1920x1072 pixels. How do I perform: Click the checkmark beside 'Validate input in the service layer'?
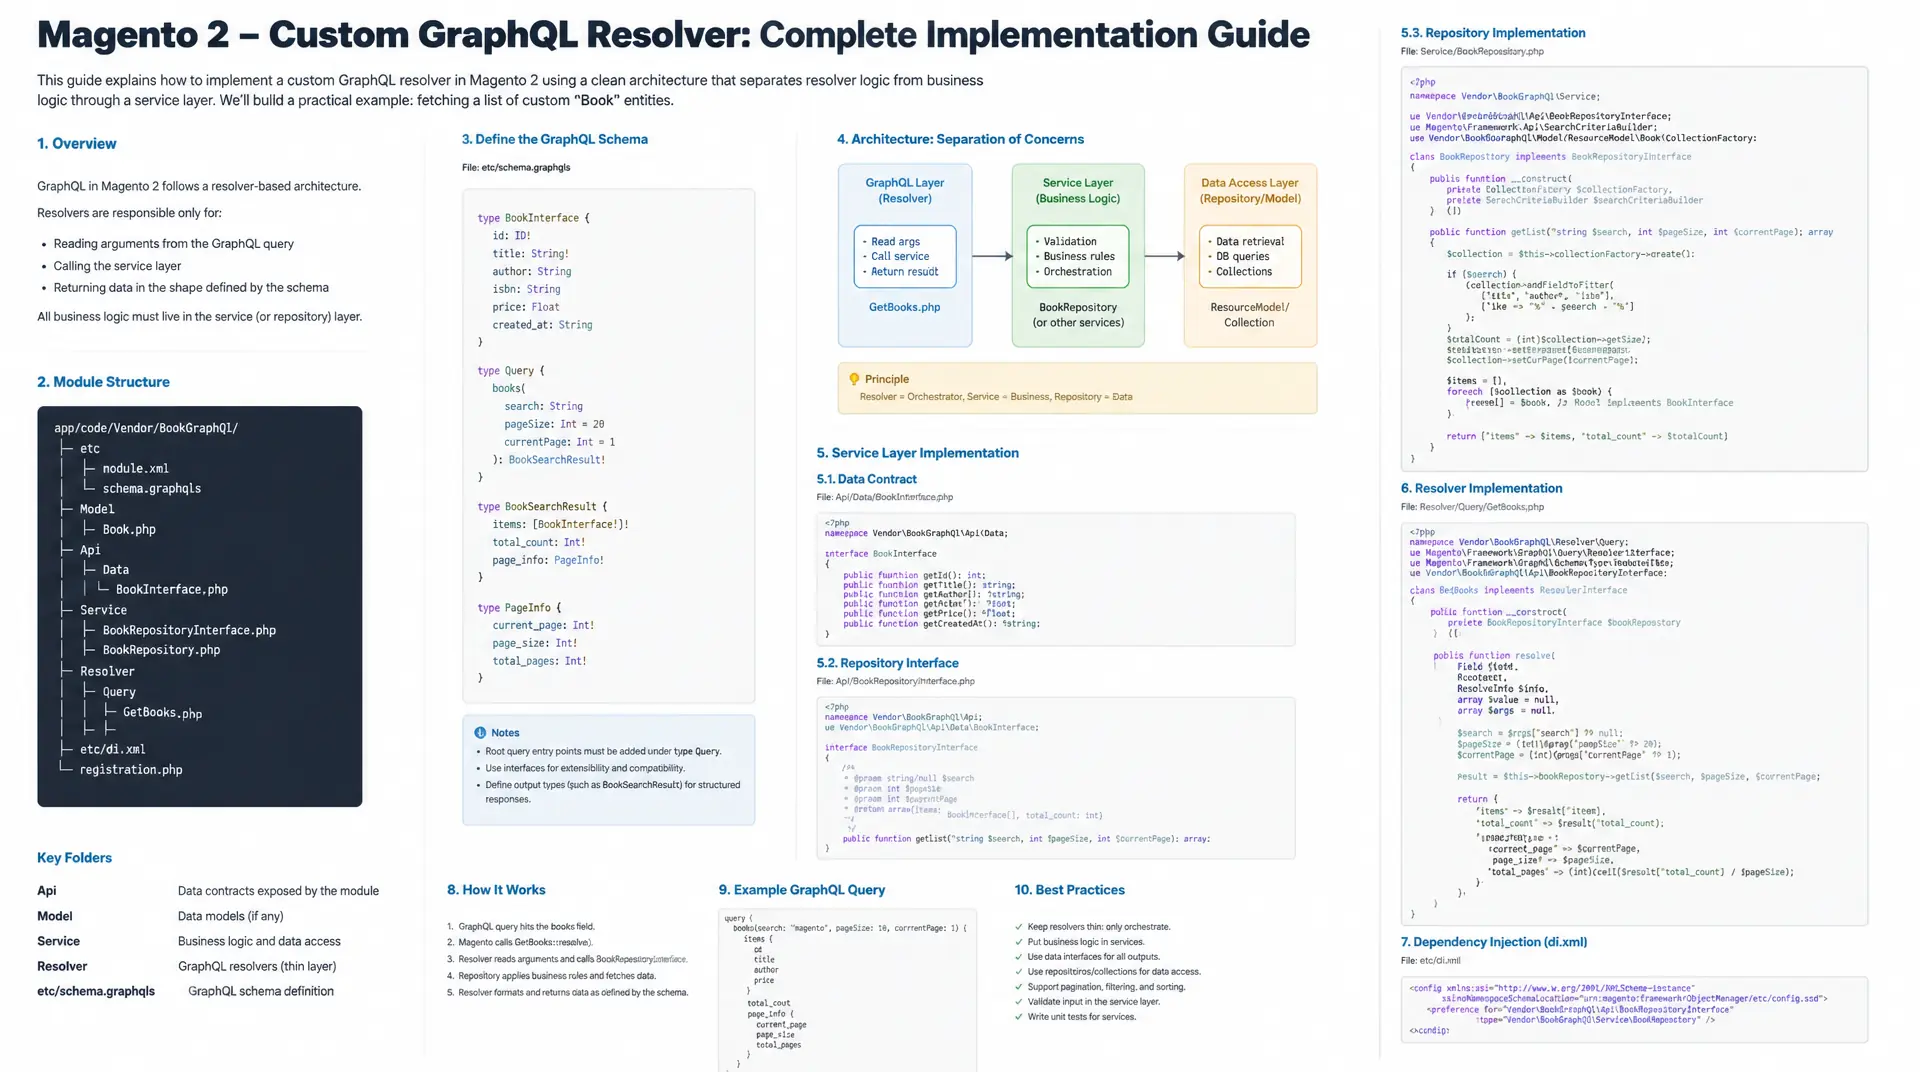click(1019, 1002)
